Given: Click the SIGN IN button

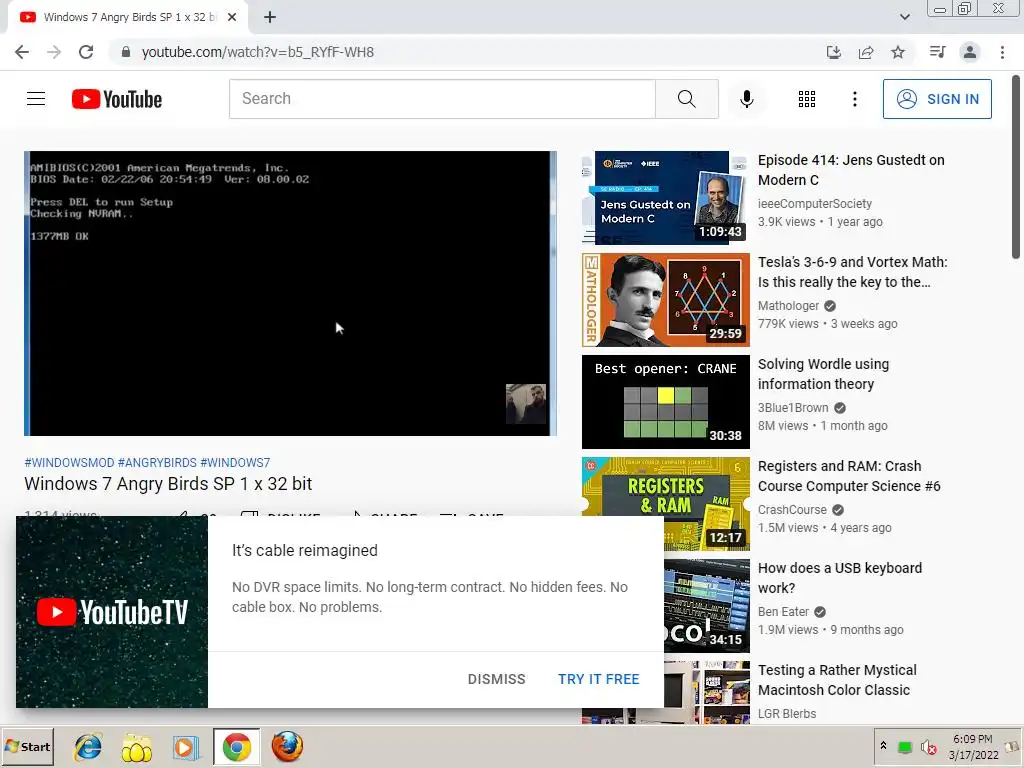Looking at the screenshot, I should [x=937, y=99].
